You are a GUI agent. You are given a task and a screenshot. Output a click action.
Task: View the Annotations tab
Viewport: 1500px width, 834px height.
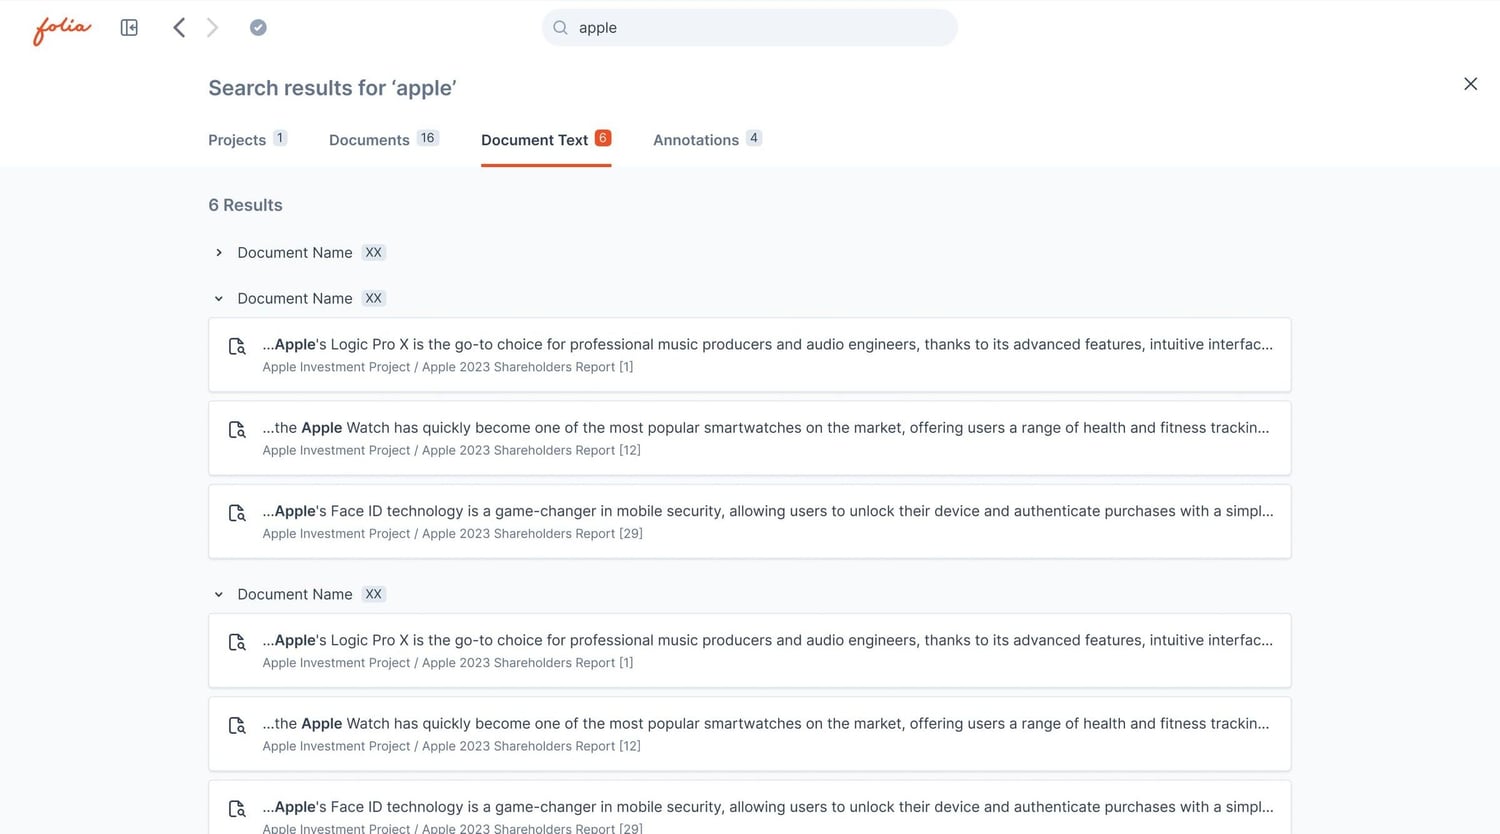(x=707, y=140)
